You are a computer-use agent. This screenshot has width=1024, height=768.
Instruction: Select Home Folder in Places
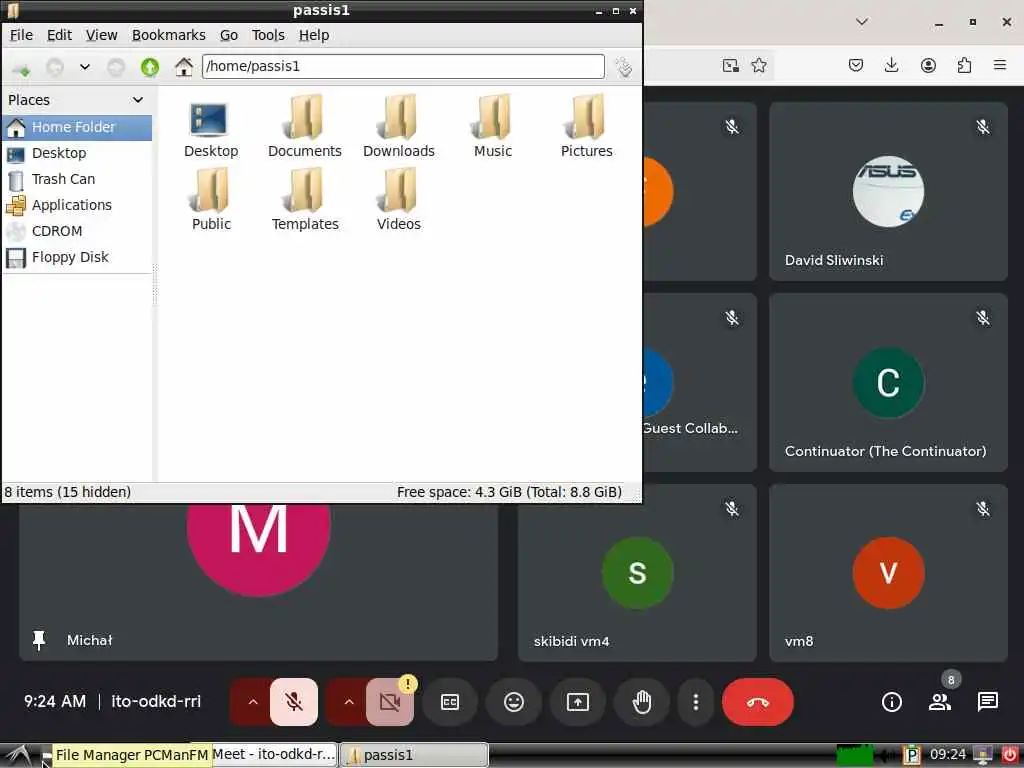click(77, 127)
